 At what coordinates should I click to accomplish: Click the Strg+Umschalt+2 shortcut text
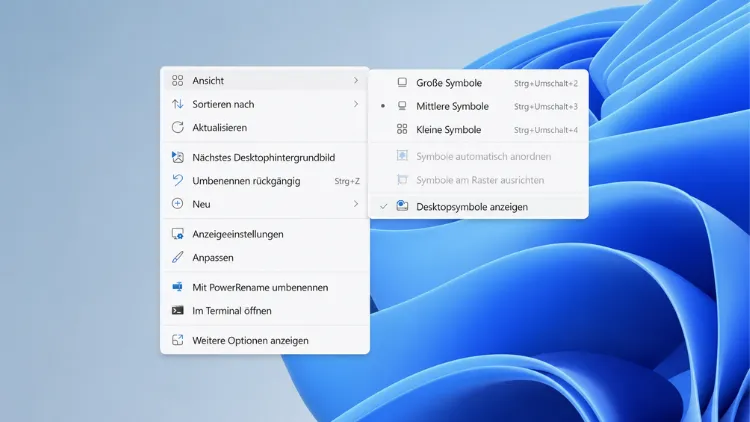546,83
